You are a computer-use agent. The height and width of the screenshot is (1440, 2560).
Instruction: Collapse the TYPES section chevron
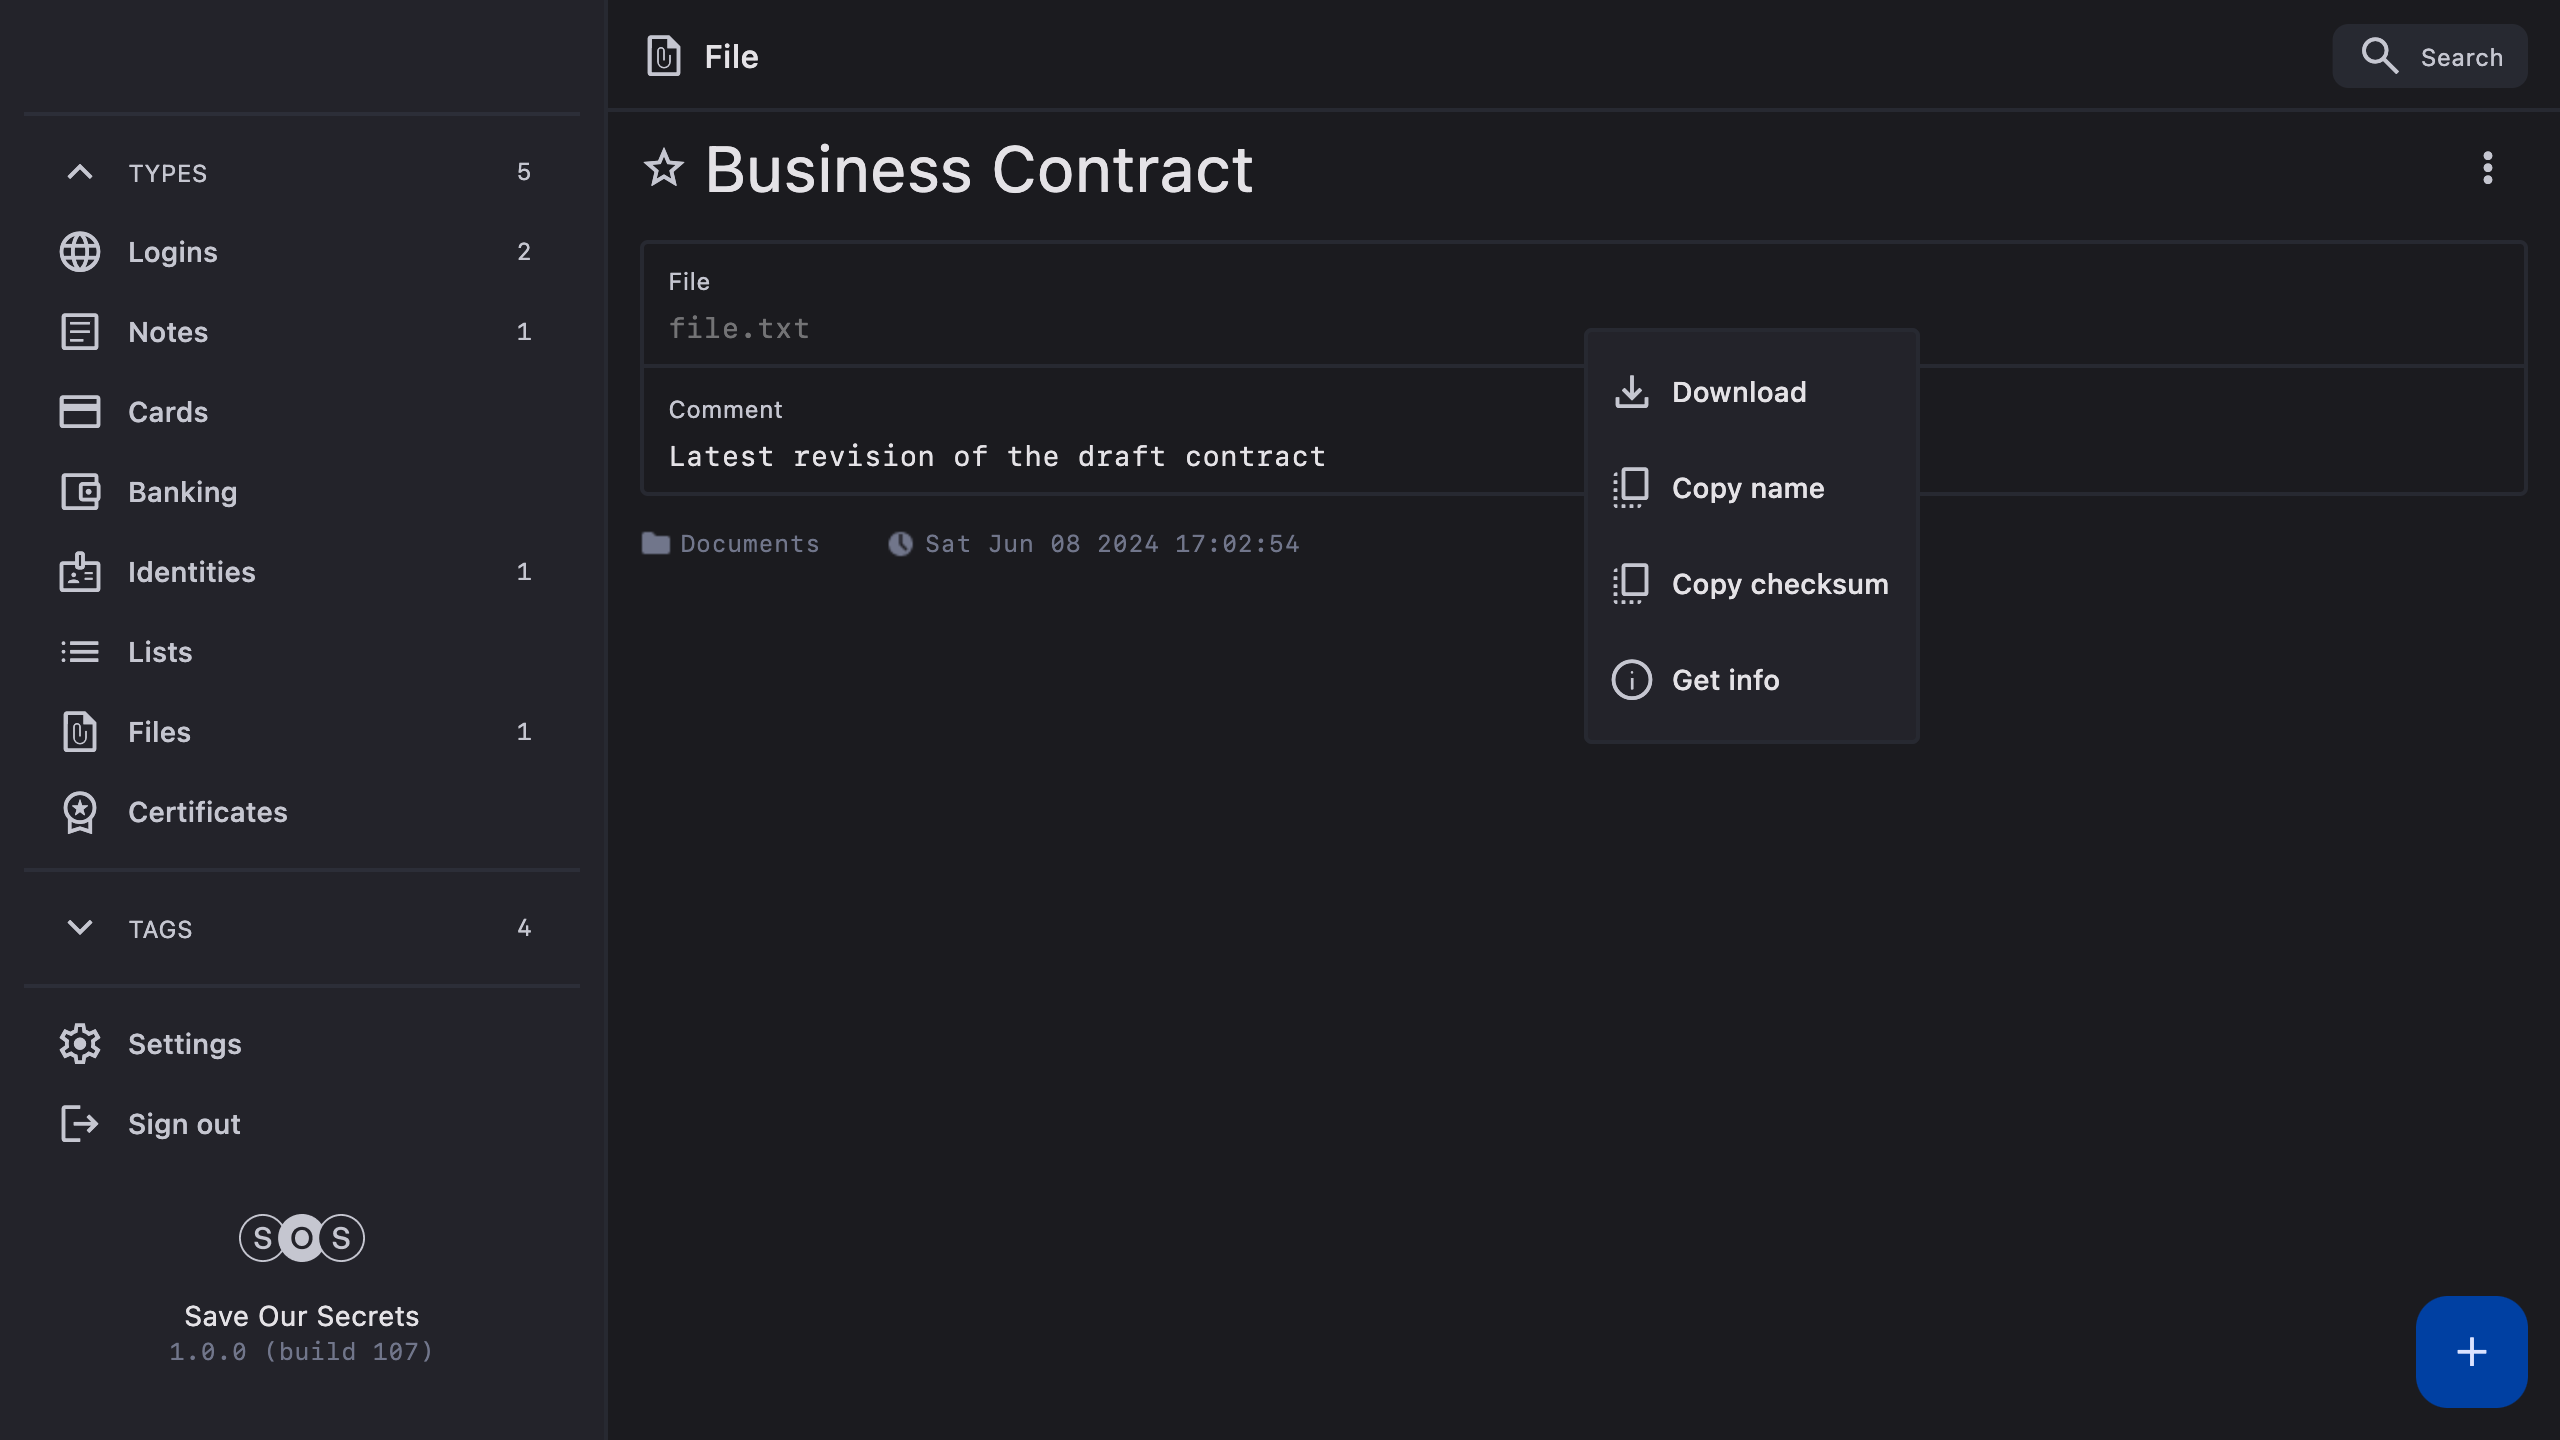79,172
